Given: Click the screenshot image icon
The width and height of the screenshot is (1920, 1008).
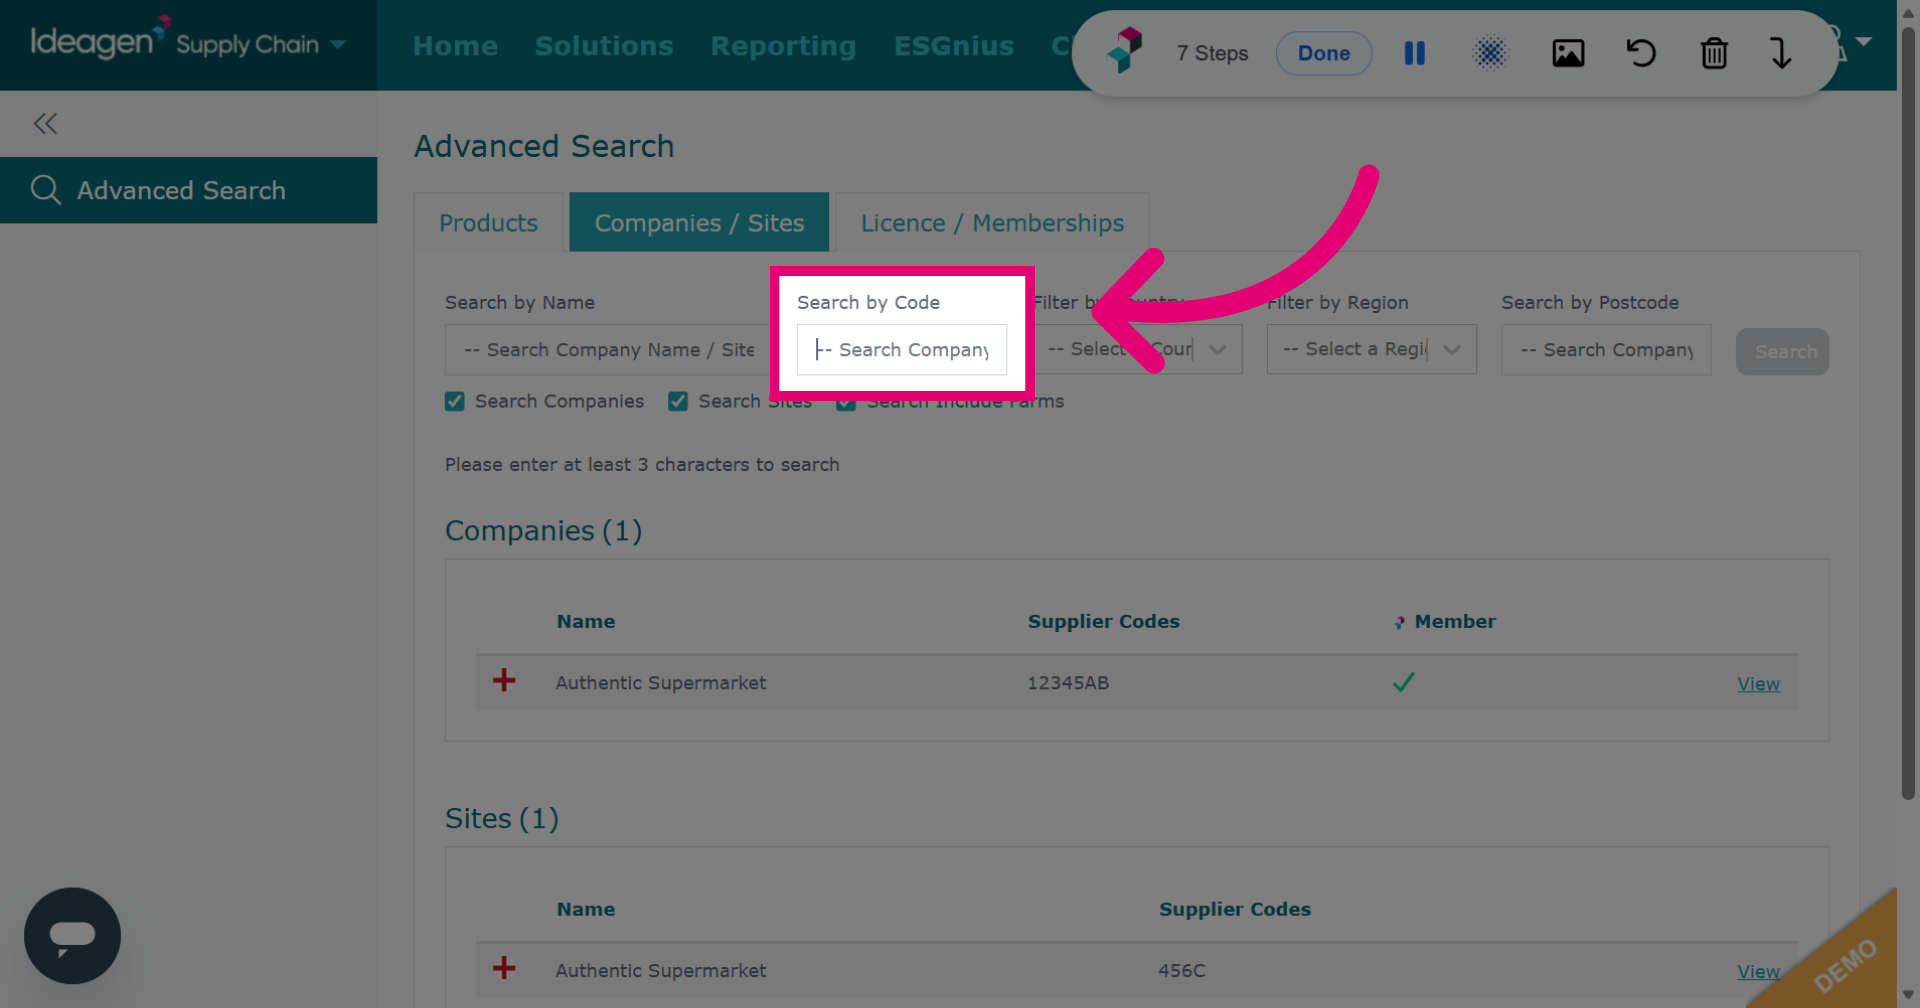Looking at the screenshot, I should coord(1568,53).
